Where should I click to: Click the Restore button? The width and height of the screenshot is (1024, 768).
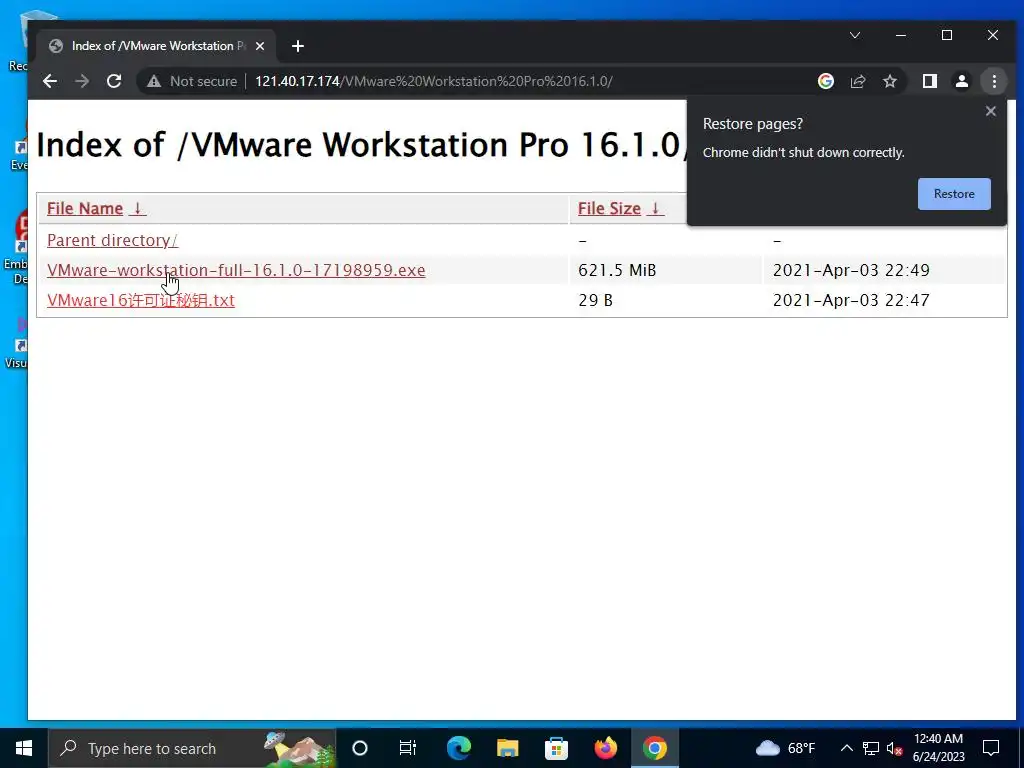click(x=954, y=194)
